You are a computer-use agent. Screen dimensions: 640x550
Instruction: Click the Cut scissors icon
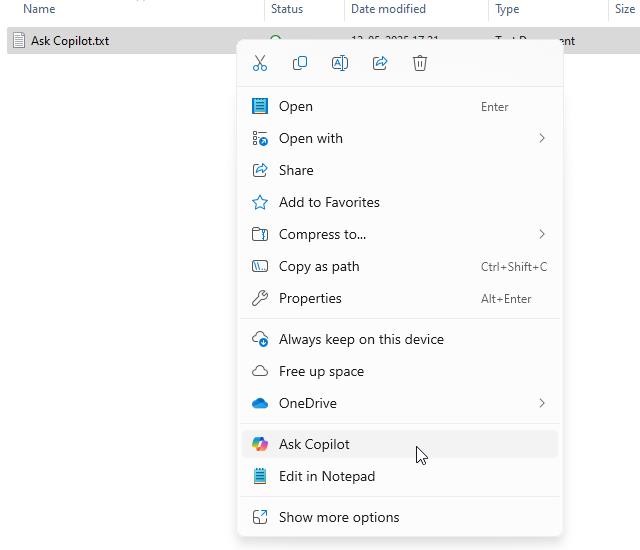point(260,63)
